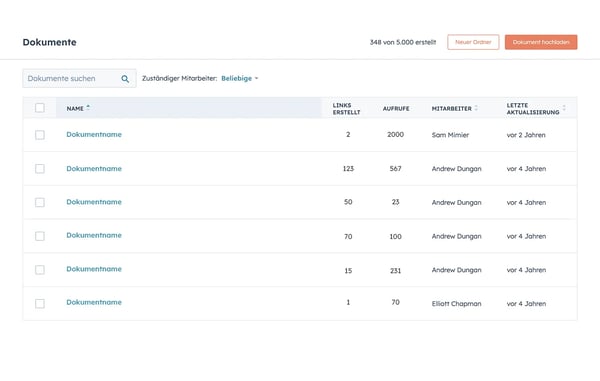The height and width of the screenshot is (381, 600).
Task: Click the Neuer Ordner button
Action: click(x=473, y=42)
